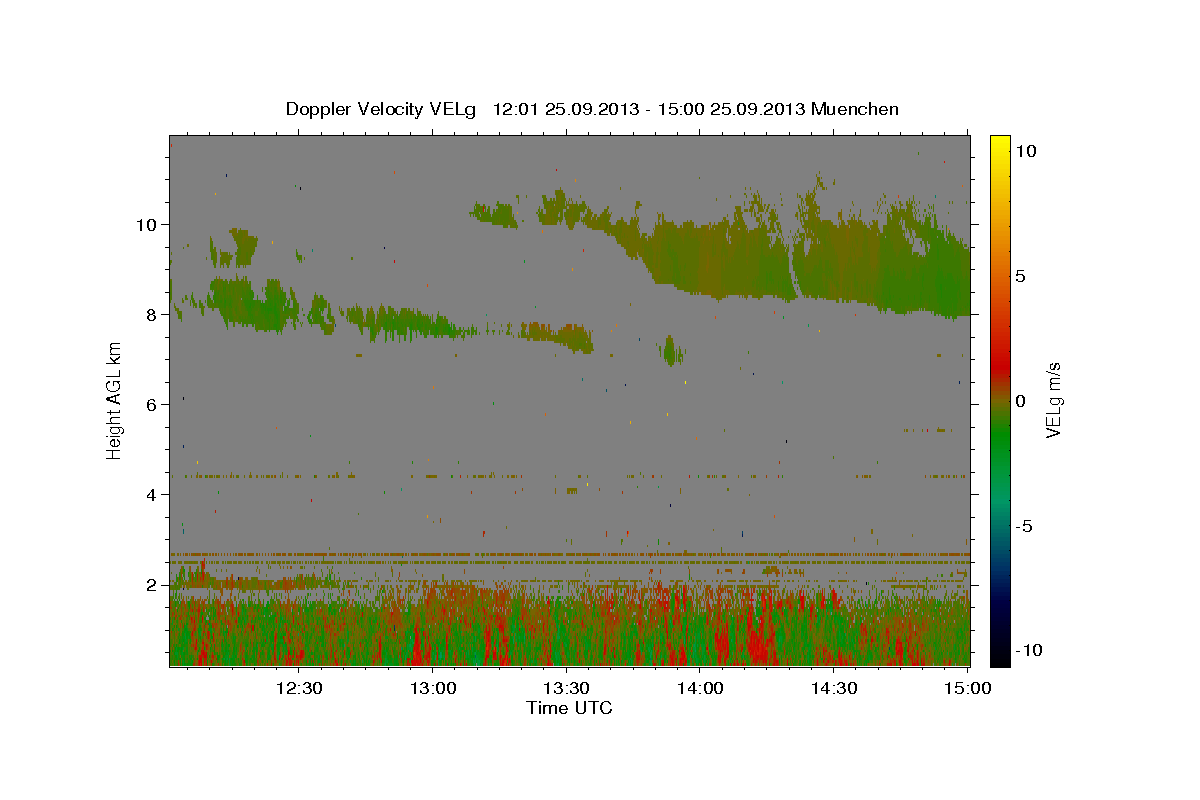Click the yellow top of the colorbar
Viewport: 1200px width, 800px height.
pyautogui.click(x=999, y=145)
